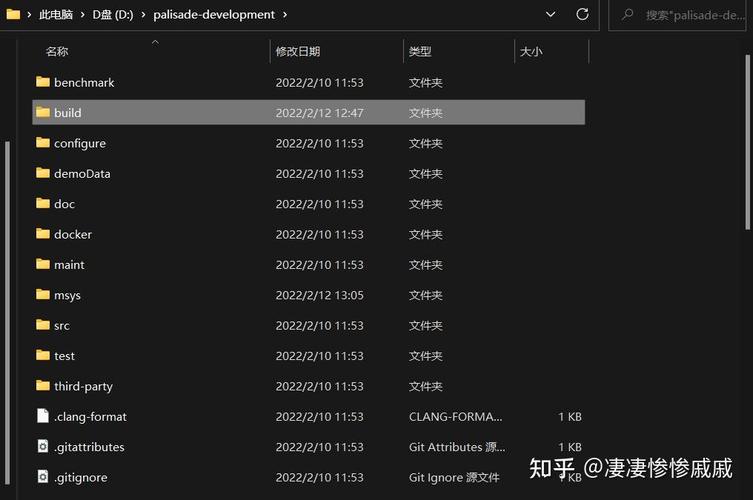This screenshot has width=753, height=500.
Task: Click the demoData folder icon
Action: pyautogui.click(x=43, y=172)
